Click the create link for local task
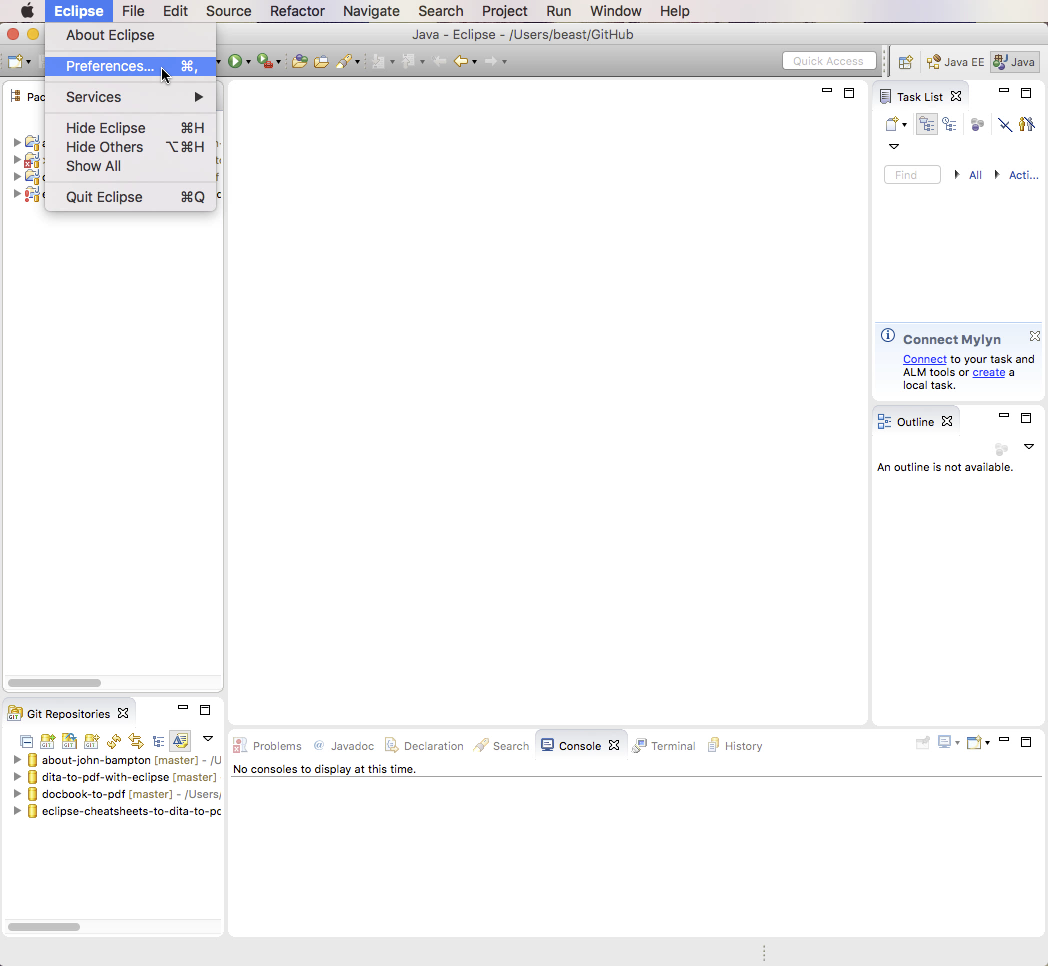 (989, 372)
